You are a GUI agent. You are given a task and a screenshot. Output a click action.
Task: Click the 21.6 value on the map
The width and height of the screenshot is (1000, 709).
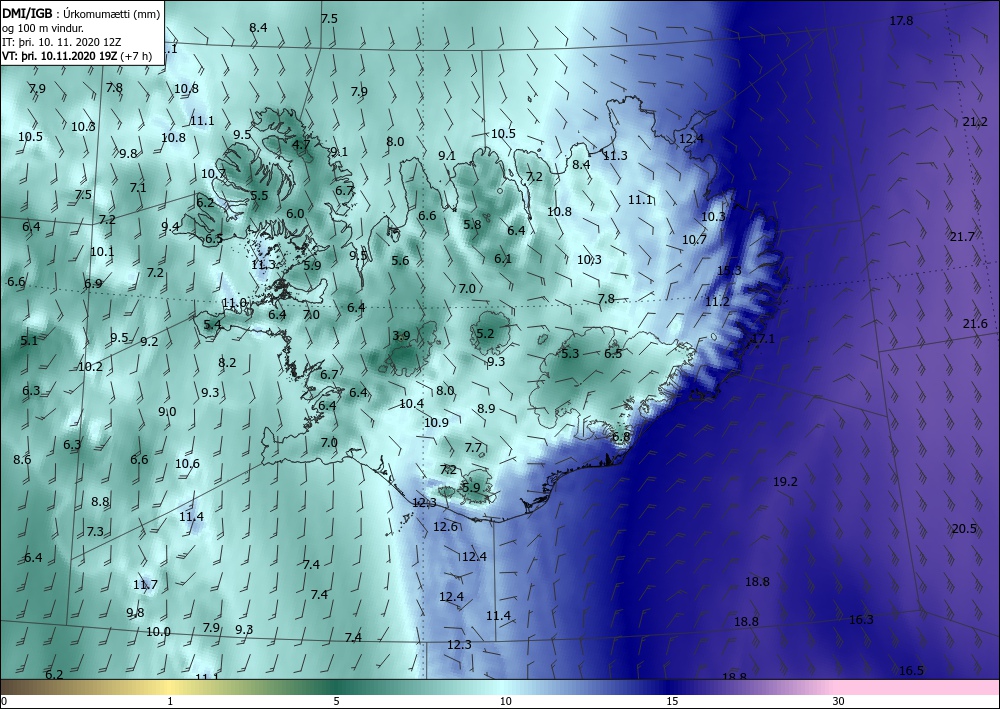point(974,324)
